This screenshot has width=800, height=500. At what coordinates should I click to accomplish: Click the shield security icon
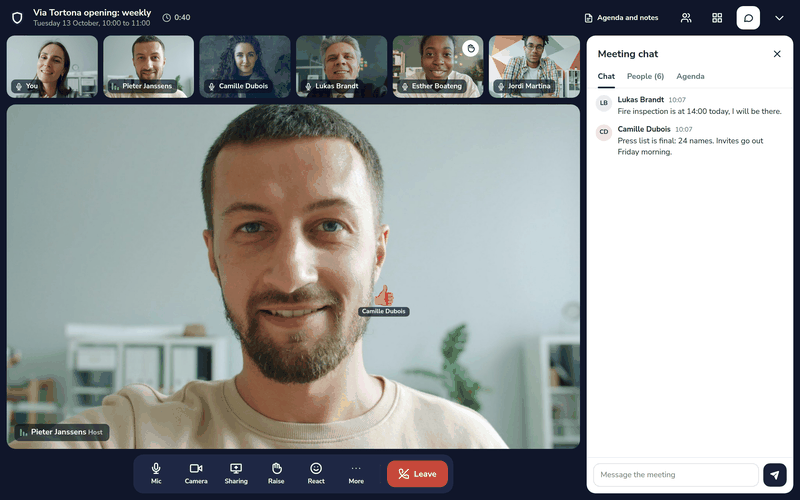[17, 18]
